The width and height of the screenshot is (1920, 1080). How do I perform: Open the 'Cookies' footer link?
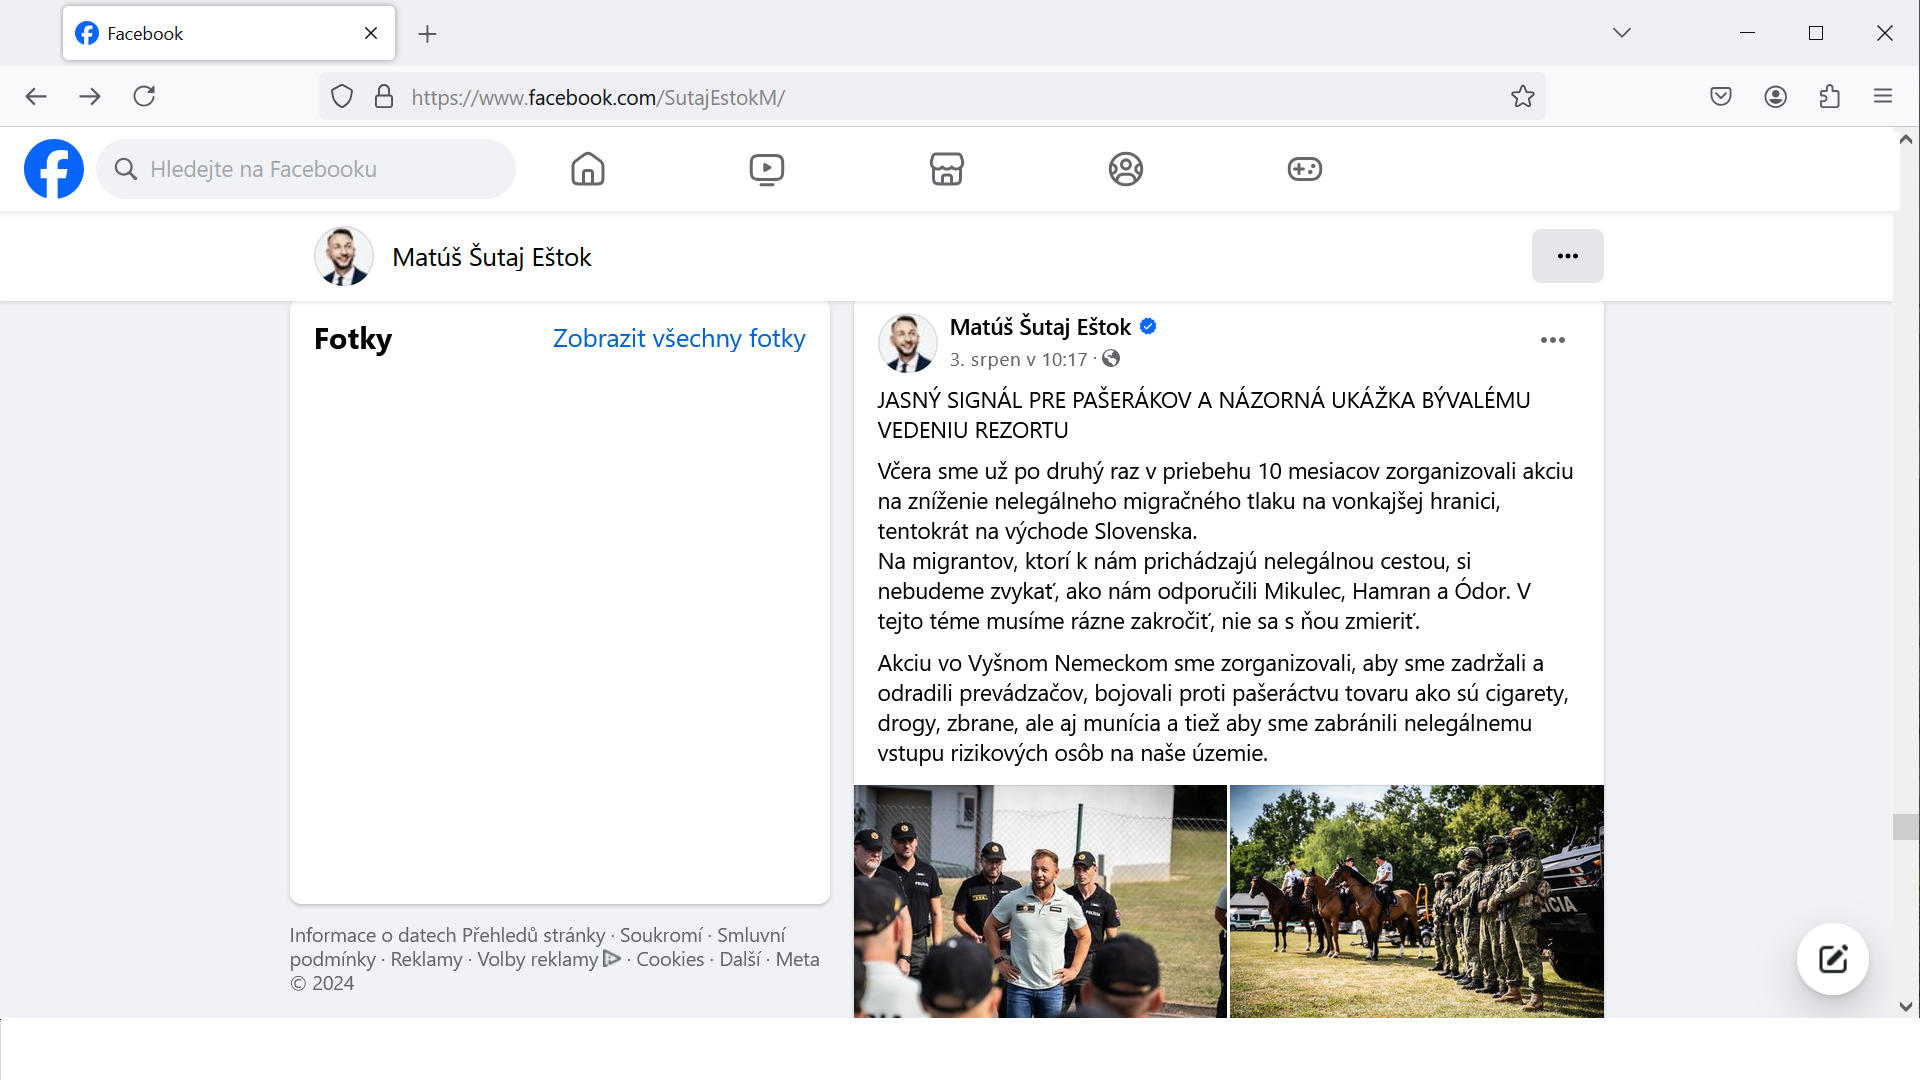670,959
